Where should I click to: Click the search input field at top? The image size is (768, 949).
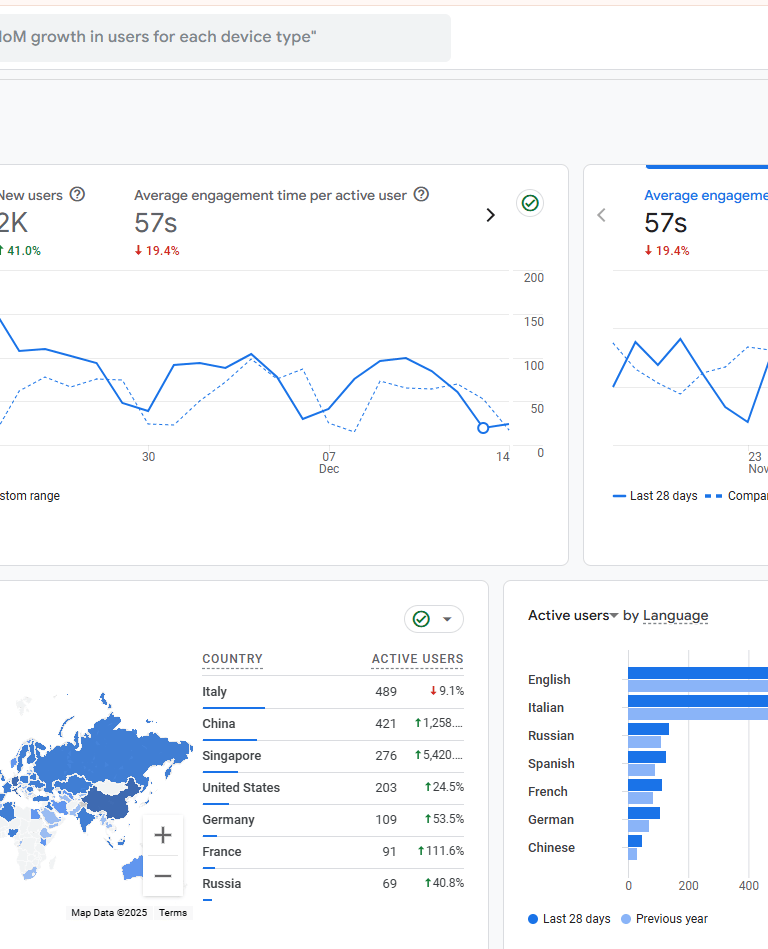(x=225, y=38)
